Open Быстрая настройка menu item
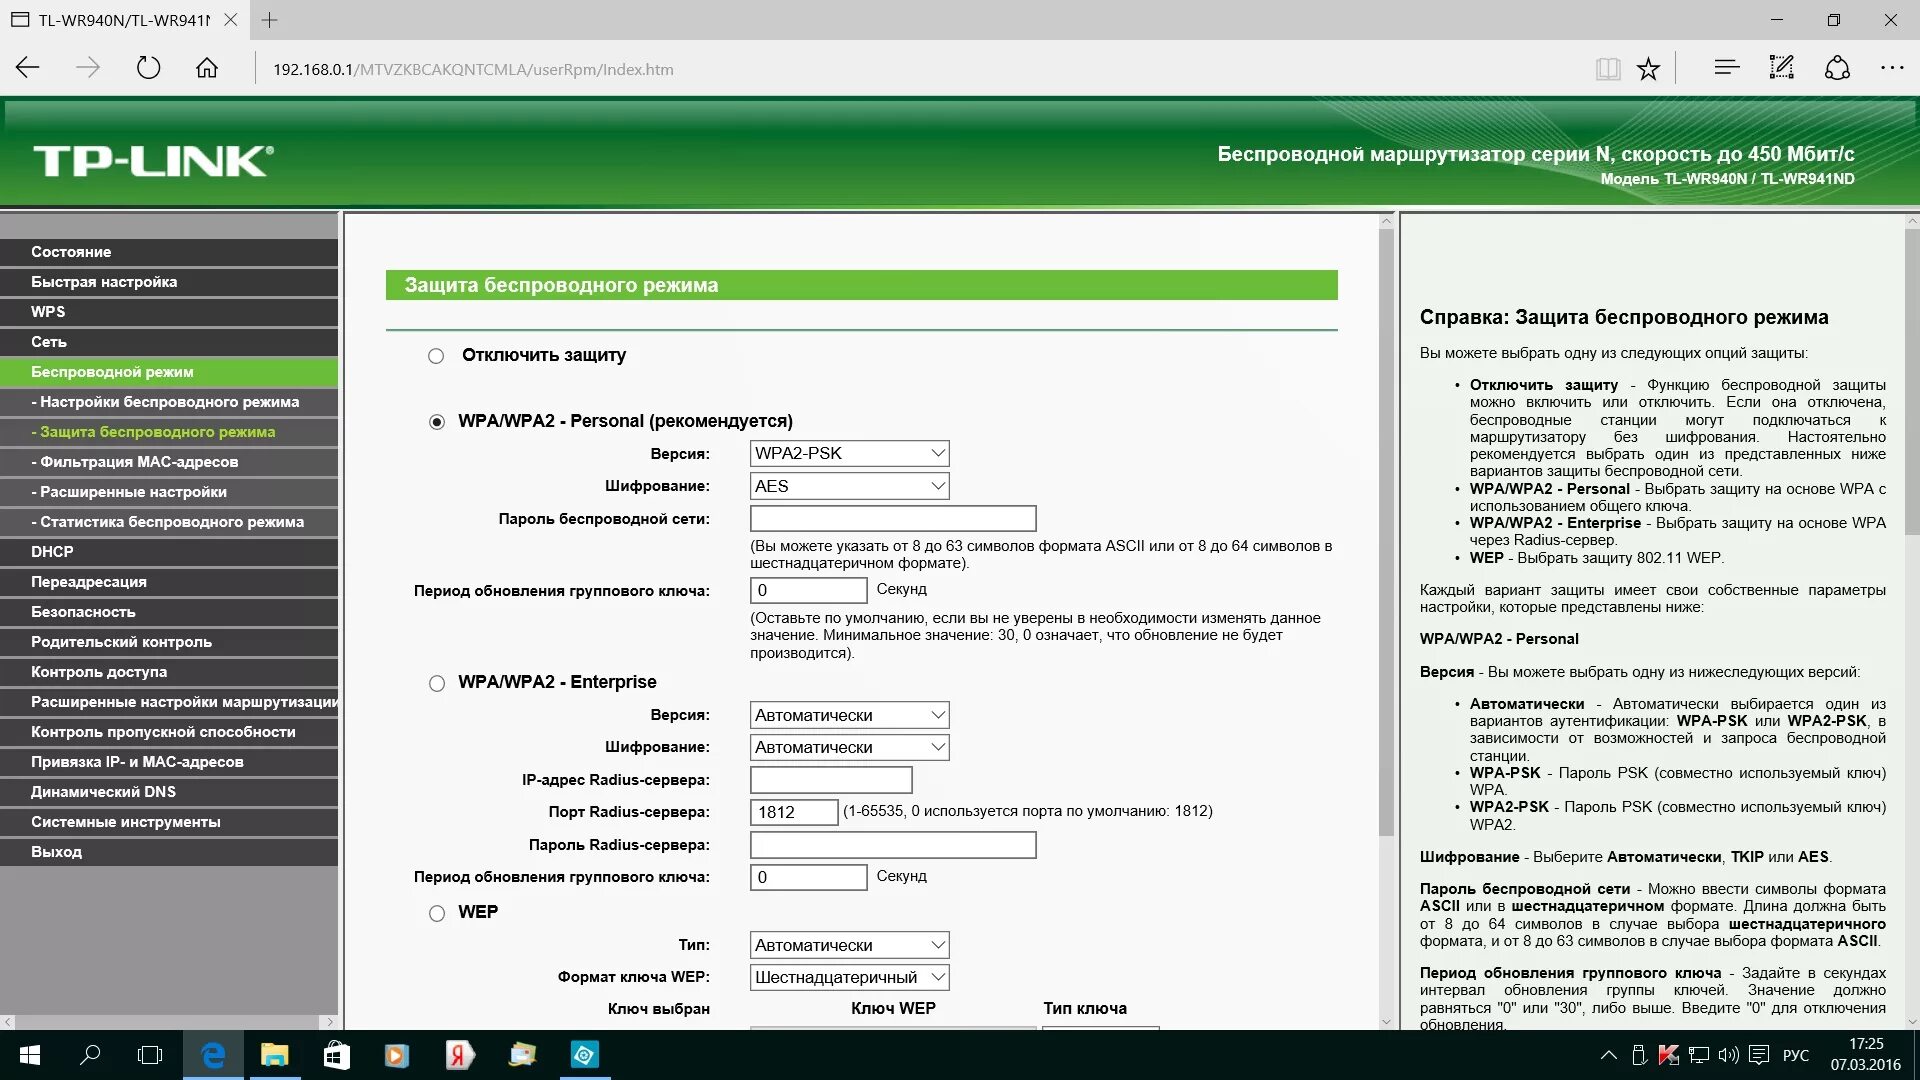 [169, 282]
